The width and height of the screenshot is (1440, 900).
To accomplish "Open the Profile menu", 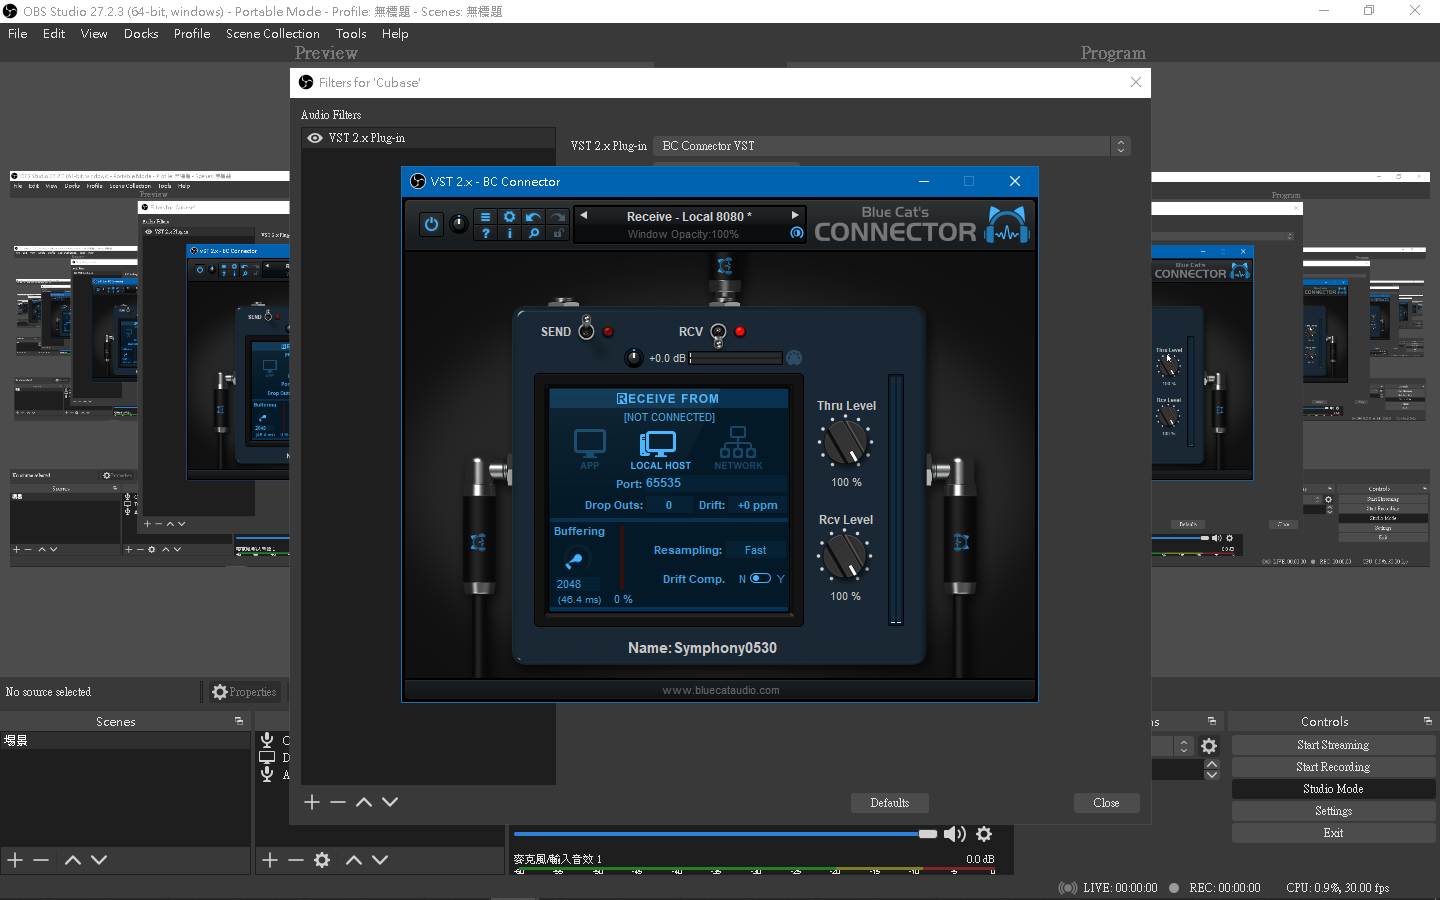I will [192, 33].
